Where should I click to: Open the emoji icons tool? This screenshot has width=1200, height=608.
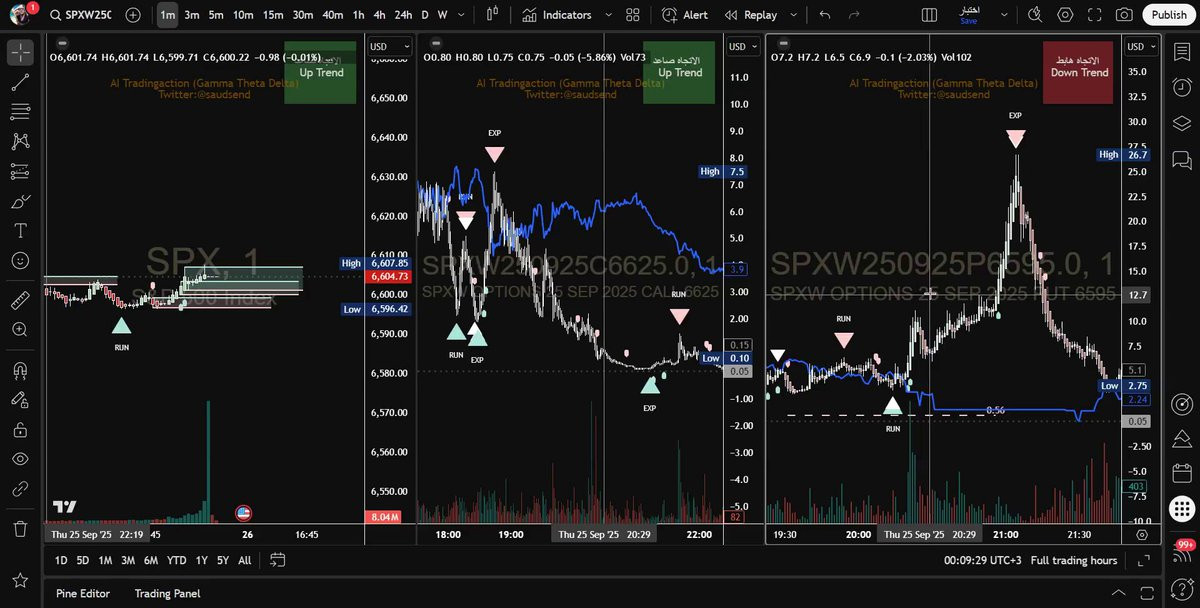20,260
